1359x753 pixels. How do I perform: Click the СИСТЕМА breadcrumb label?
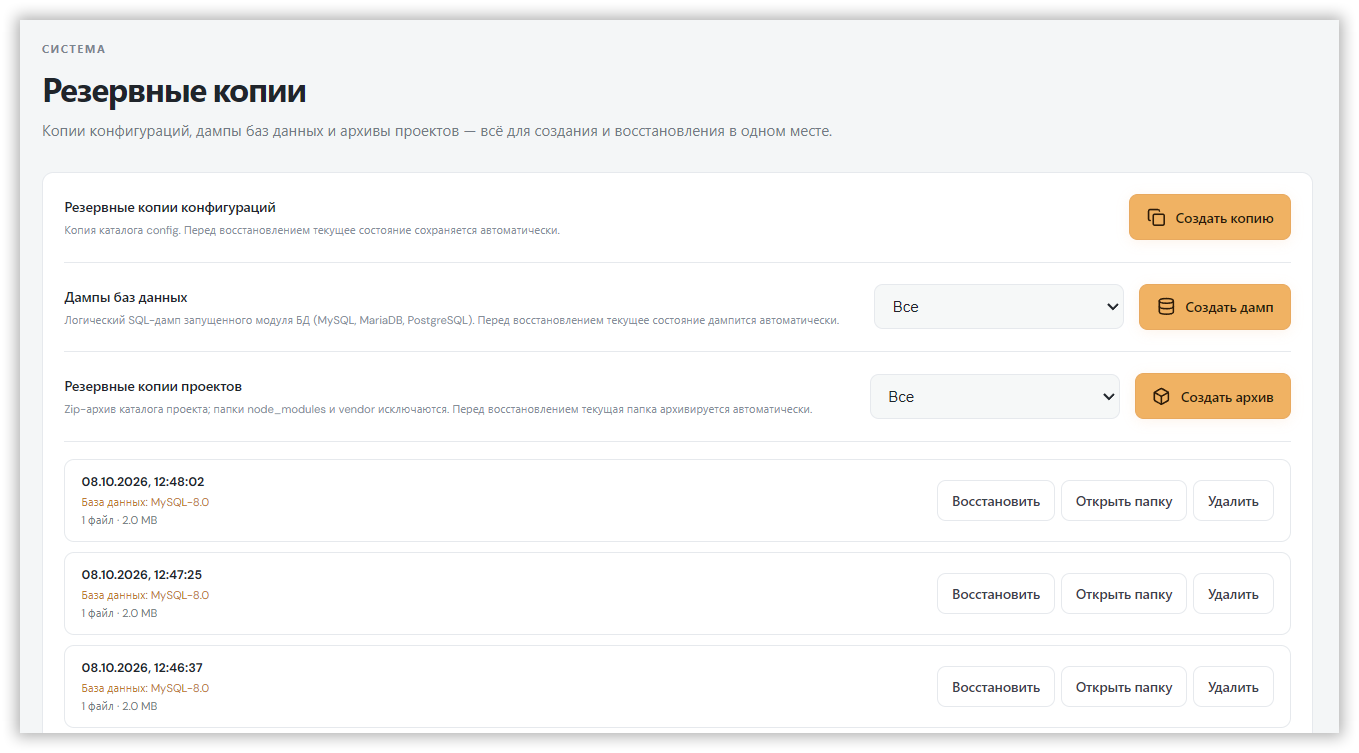coord(74,49)
